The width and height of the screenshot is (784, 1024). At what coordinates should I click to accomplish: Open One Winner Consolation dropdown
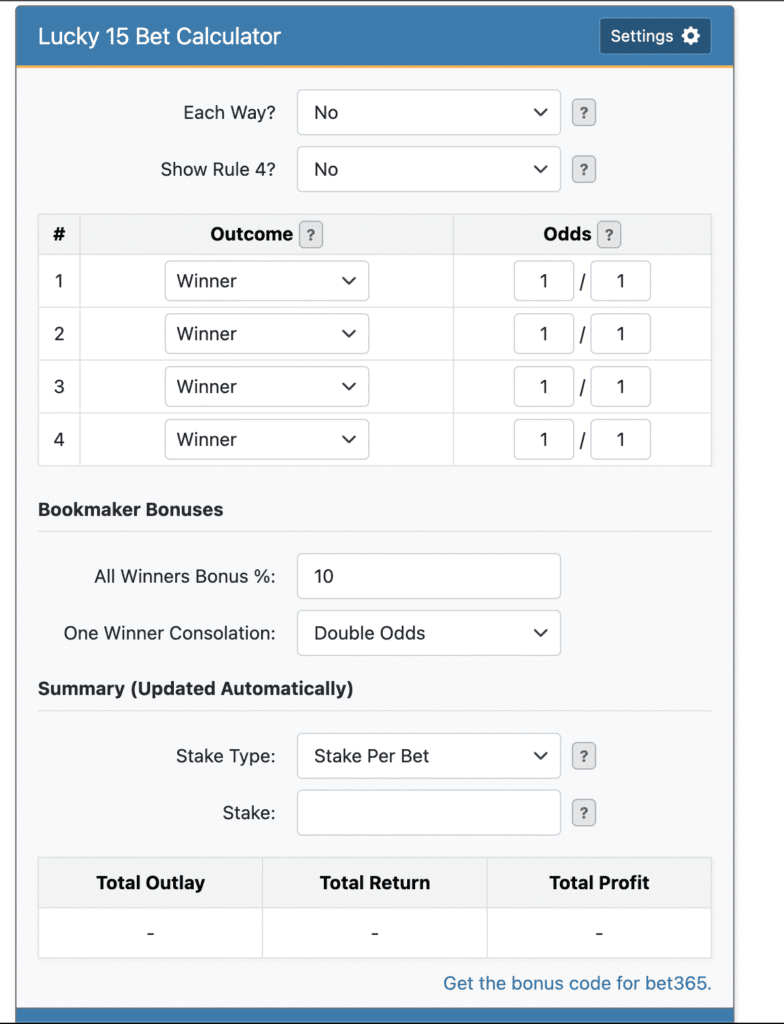(x=428, y=633)
